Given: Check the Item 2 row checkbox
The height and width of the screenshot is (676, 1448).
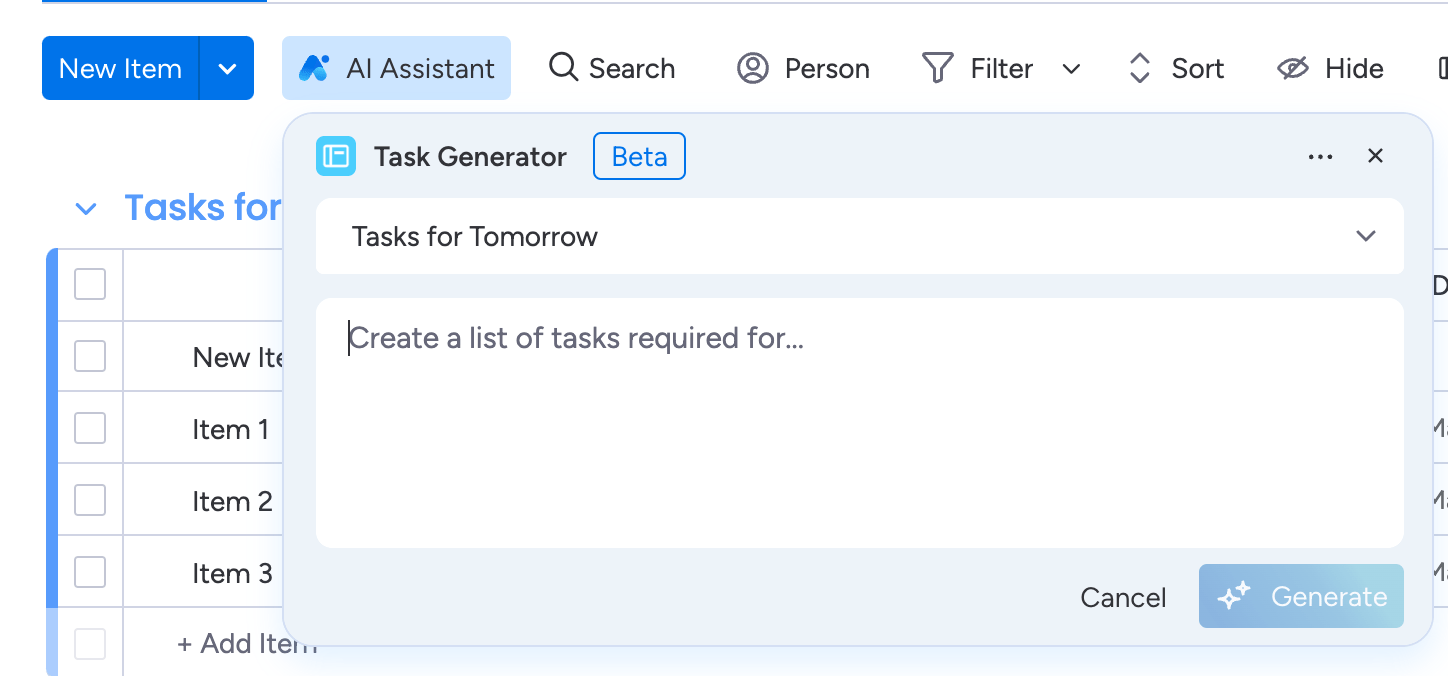Looking at the screenshot, I should pos(90,500).
